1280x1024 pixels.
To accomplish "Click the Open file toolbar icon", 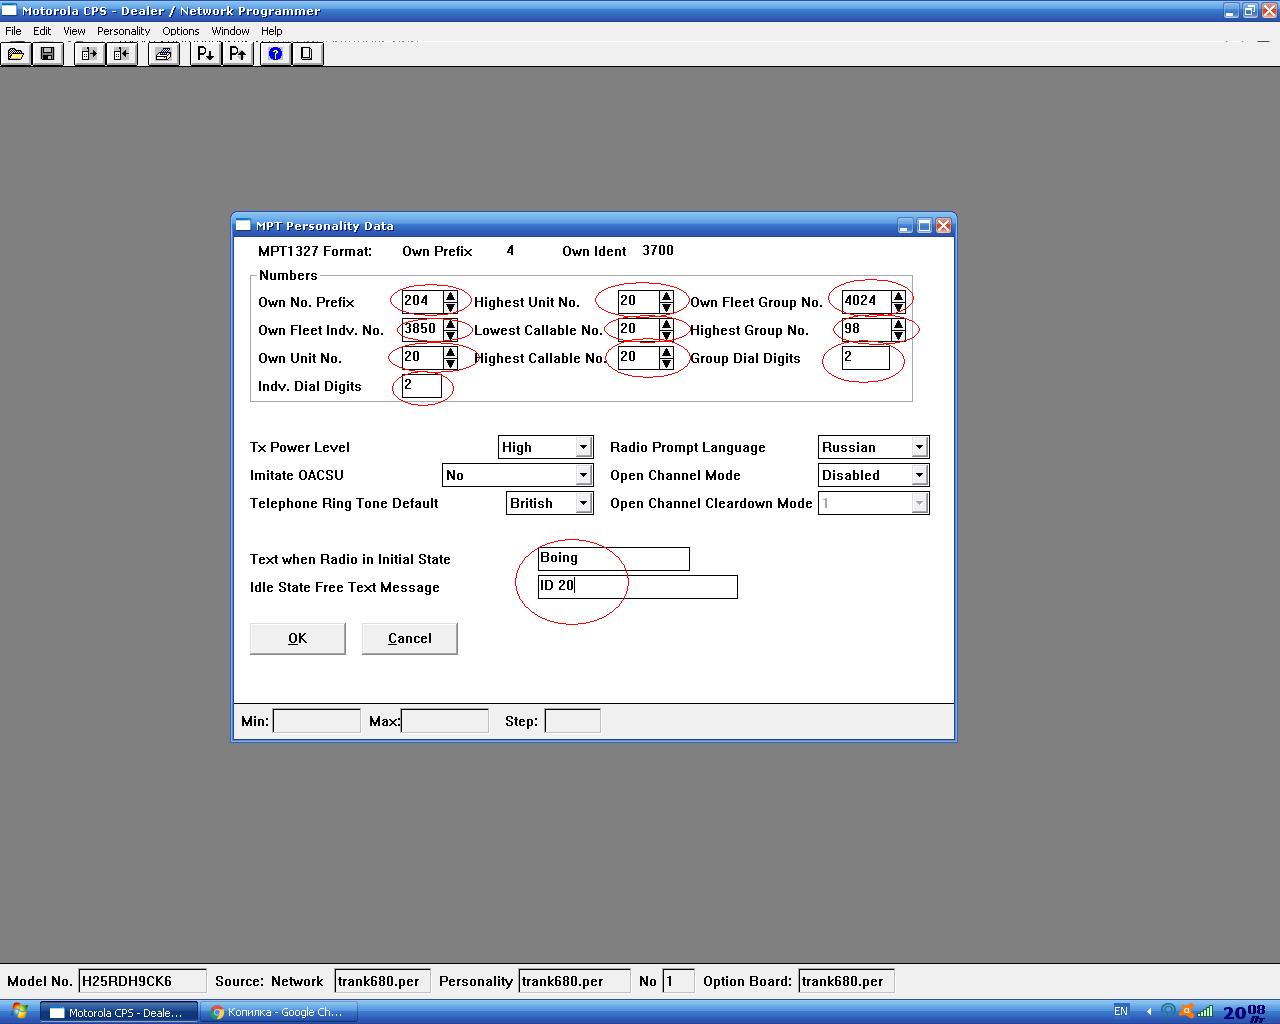I will [x=16, y=54].
